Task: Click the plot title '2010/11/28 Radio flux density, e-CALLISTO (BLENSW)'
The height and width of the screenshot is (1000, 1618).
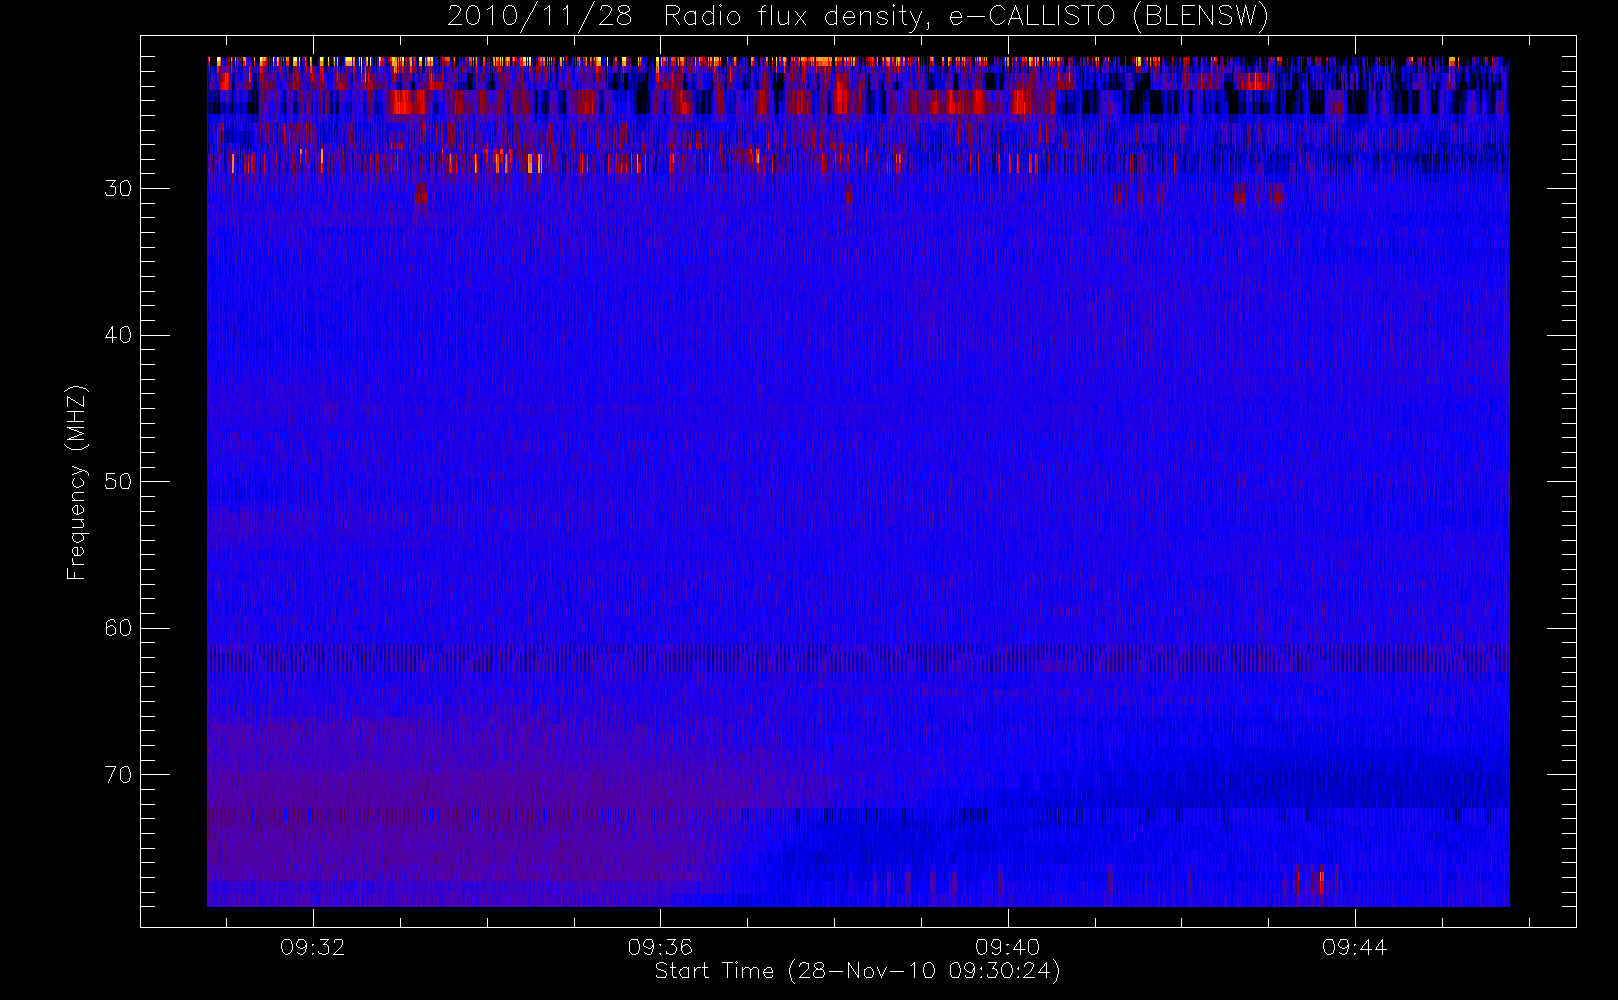Action: (x=858, y=17)
